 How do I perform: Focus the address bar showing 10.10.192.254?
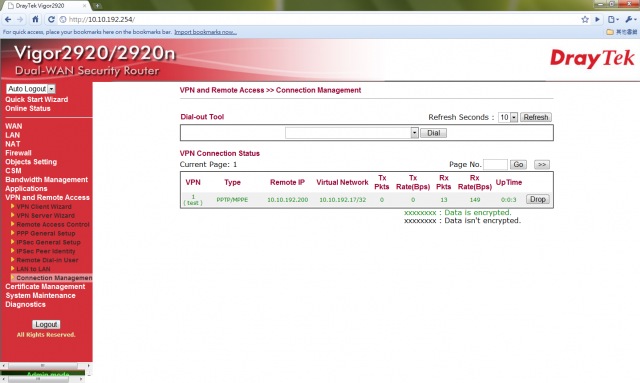[318, 19]
